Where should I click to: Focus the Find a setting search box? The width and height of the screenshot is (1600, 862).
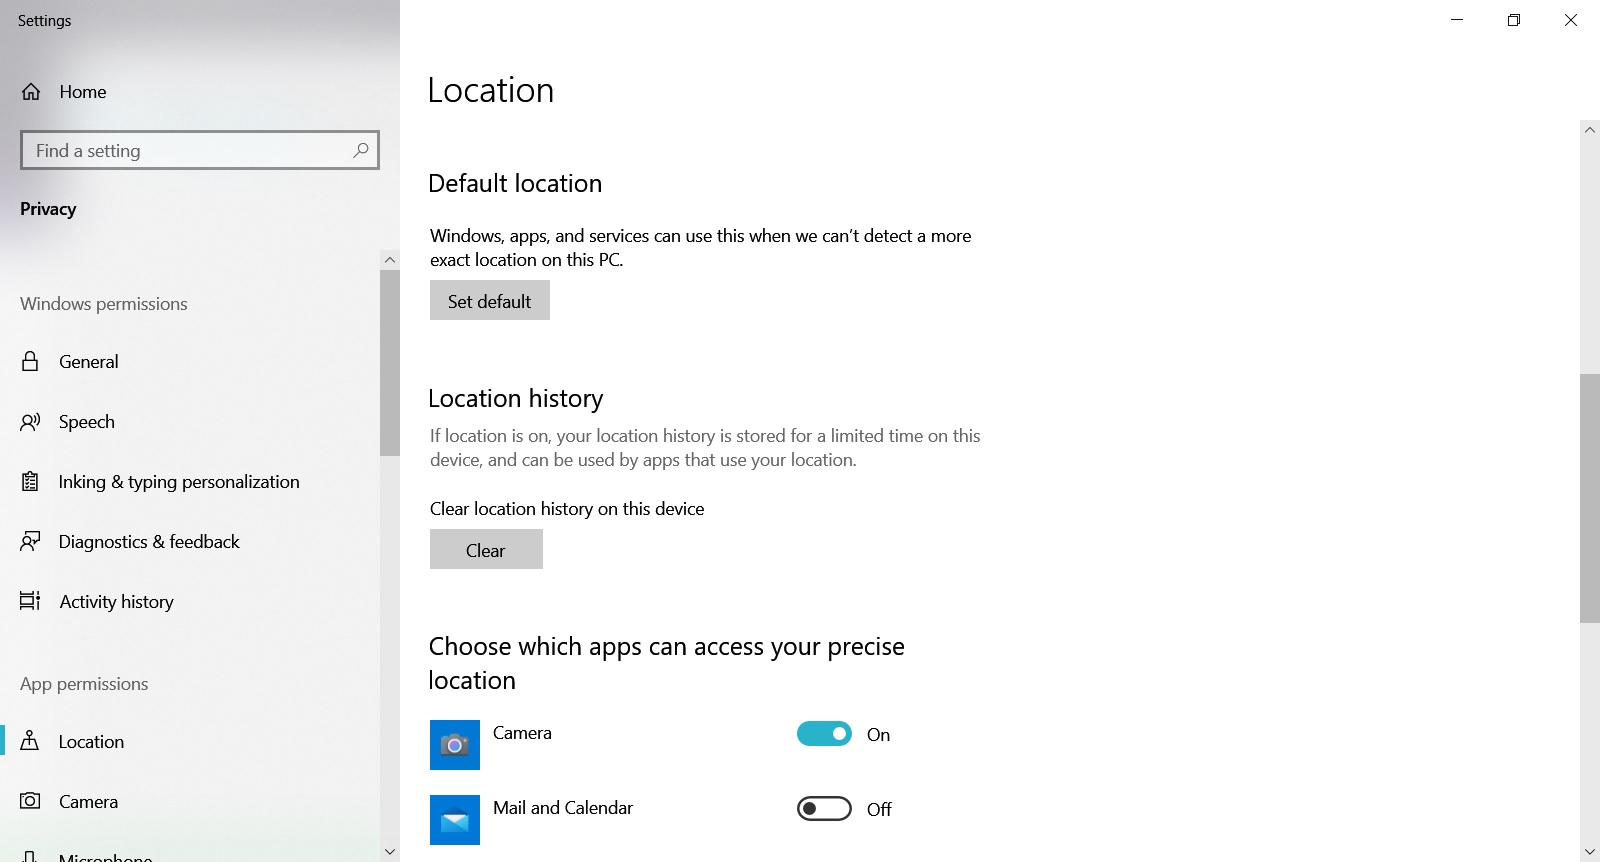(x=200, y=150)
